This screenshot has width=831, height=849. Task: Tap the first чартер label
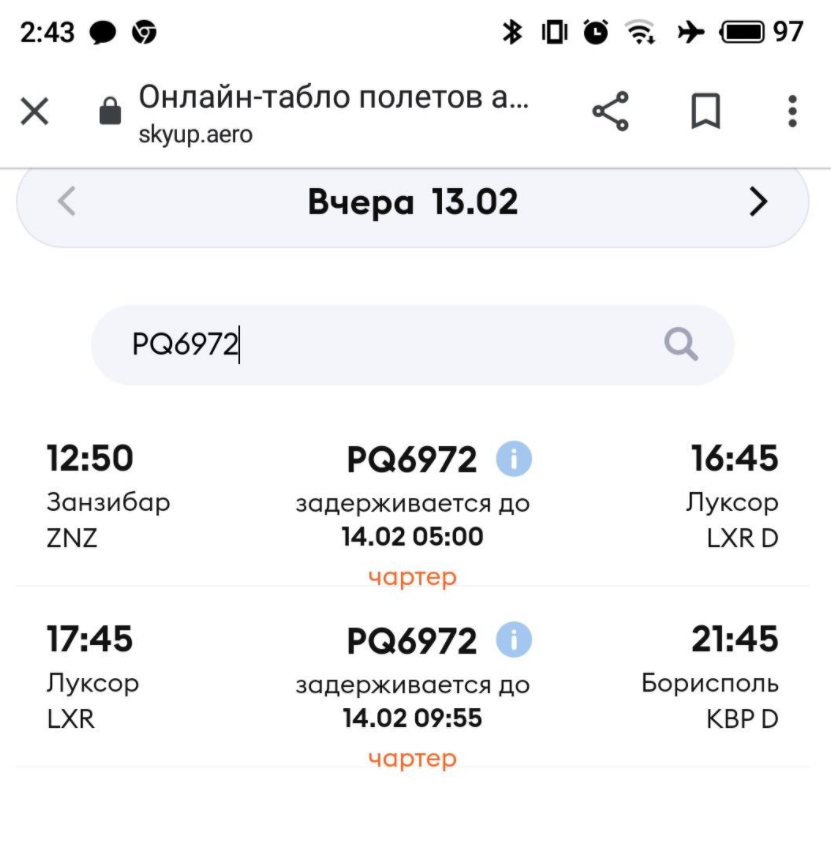point(413,577)
